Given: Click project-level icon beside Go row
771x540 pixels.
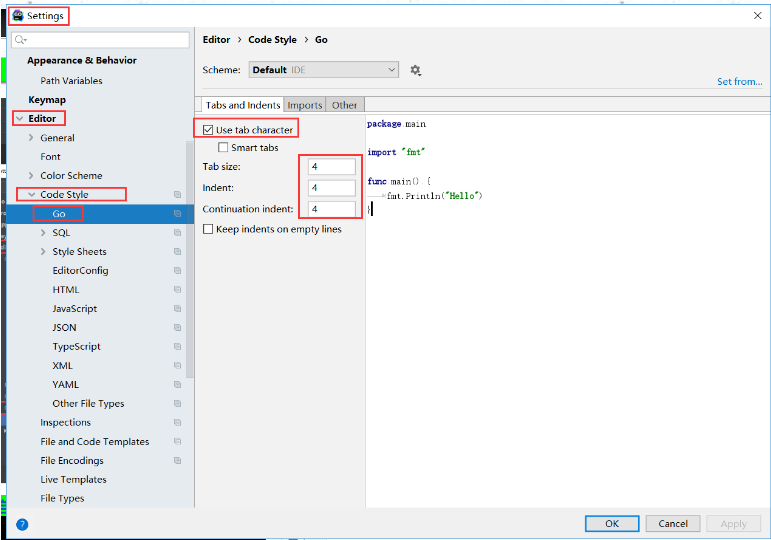Looking at the screenshot, I should [x=178, y=214].
